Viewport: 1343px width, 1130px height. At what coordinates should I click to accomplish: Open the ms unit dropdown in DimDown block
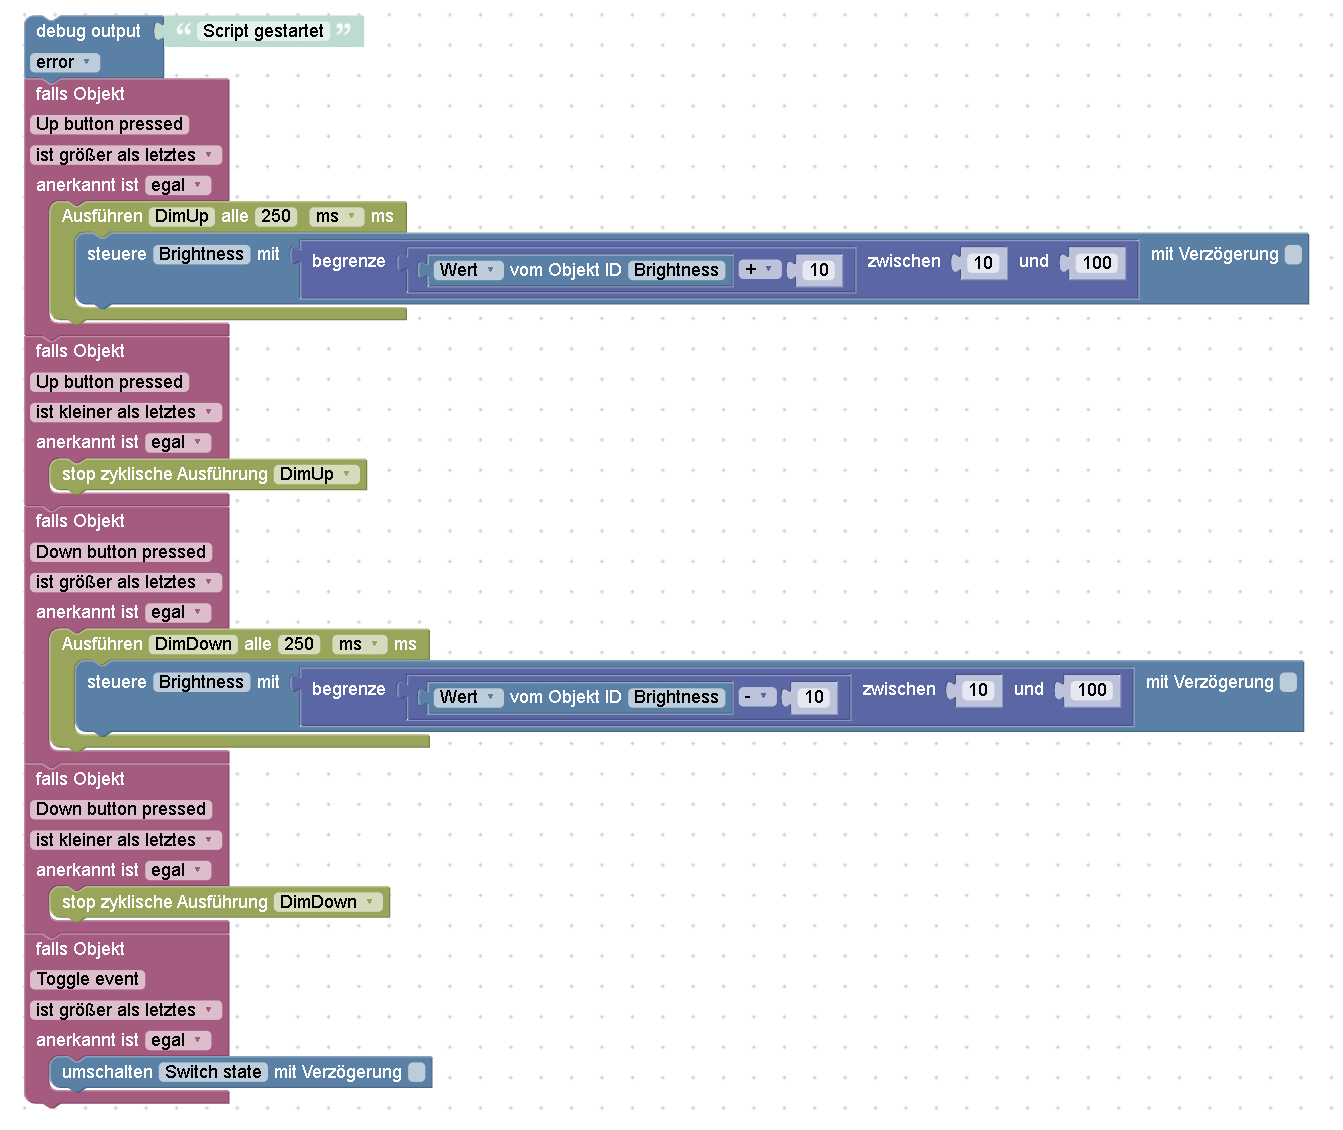pos(360,644)
